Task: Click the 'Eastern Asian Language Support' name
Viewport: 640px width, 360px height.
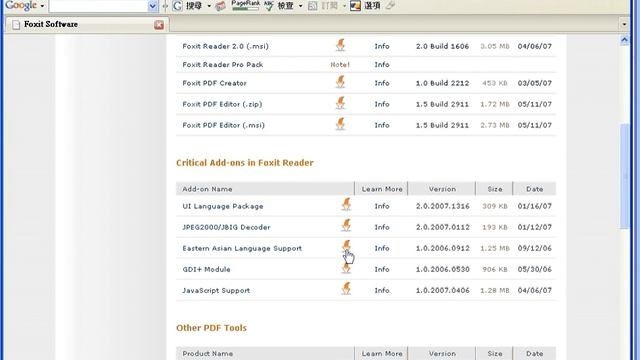Action: click(242, 248)
